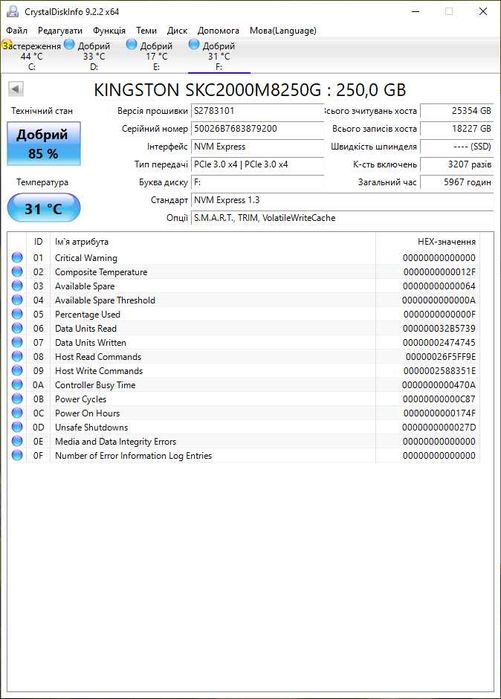This screenshot has height=699, width=501.
Task: Click the status icon for Critical Warning
Action: 17,257
